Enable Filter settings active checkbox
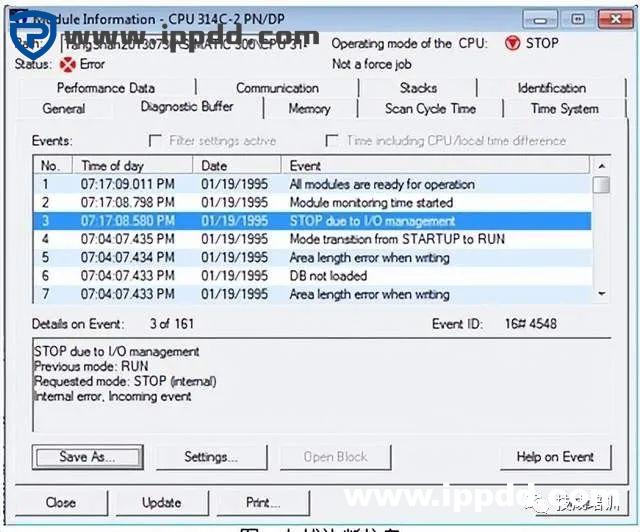The width and height of the screenshot is (640, 532). pos(155,140)
